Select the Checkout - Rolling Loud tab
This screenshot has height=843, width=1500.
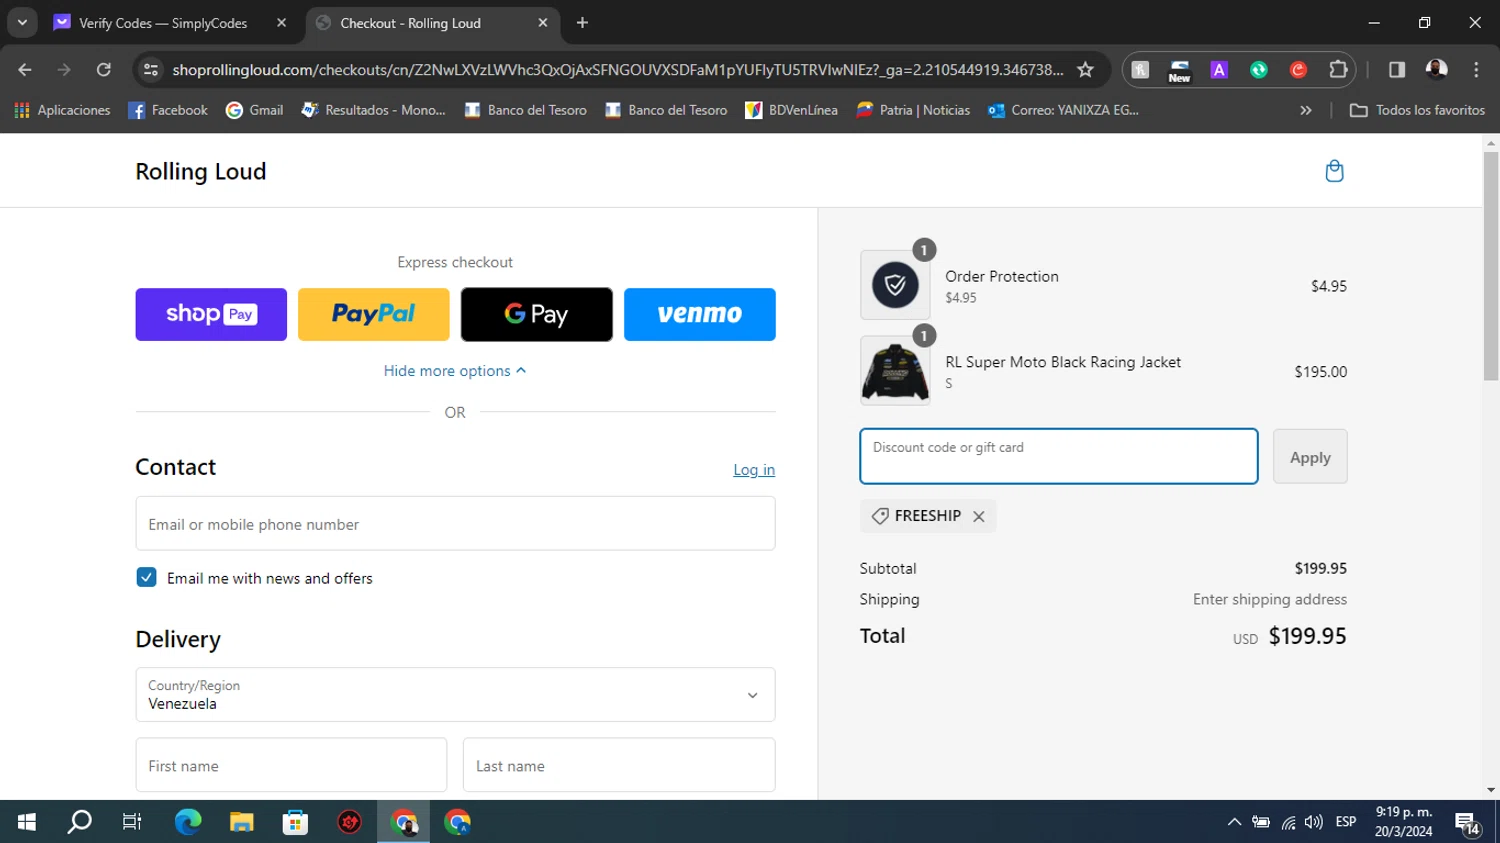[x=430, y=23]
